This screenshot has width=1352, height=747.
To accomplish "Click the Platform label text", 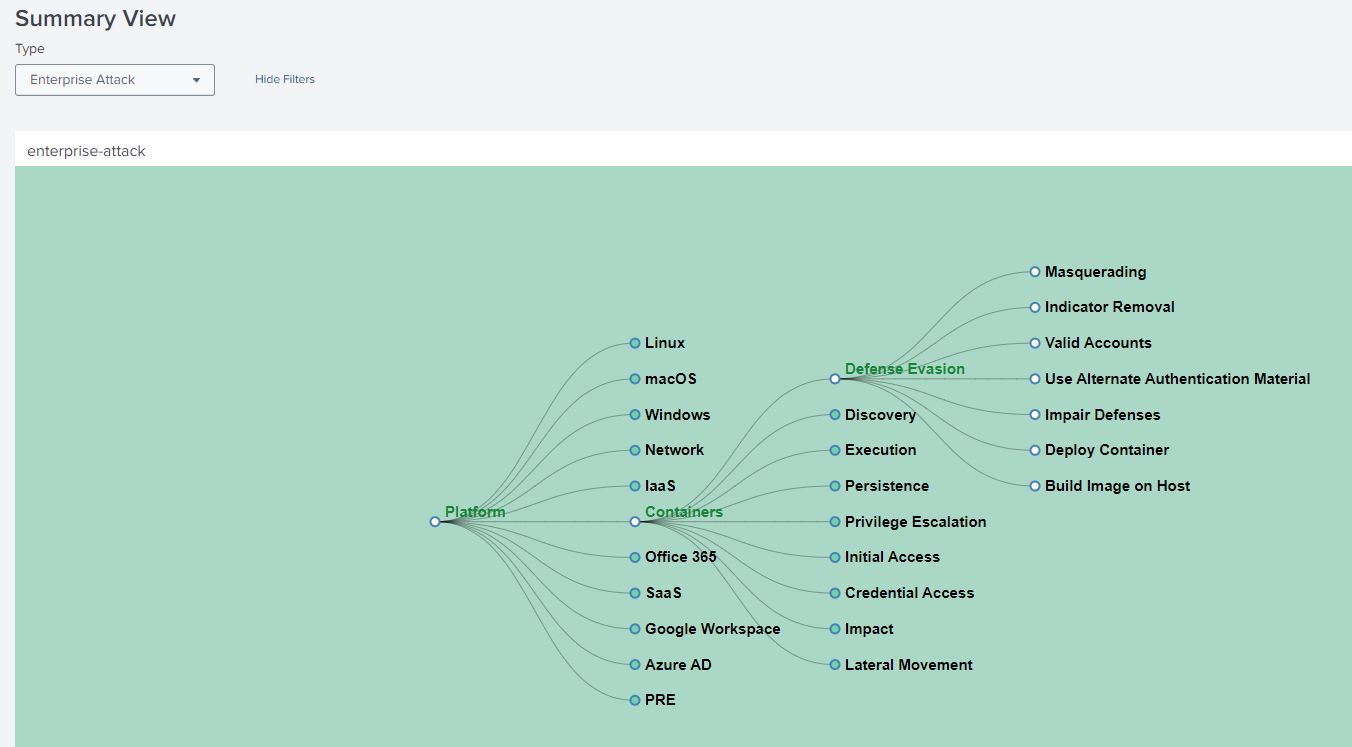I will pos(475,512).
